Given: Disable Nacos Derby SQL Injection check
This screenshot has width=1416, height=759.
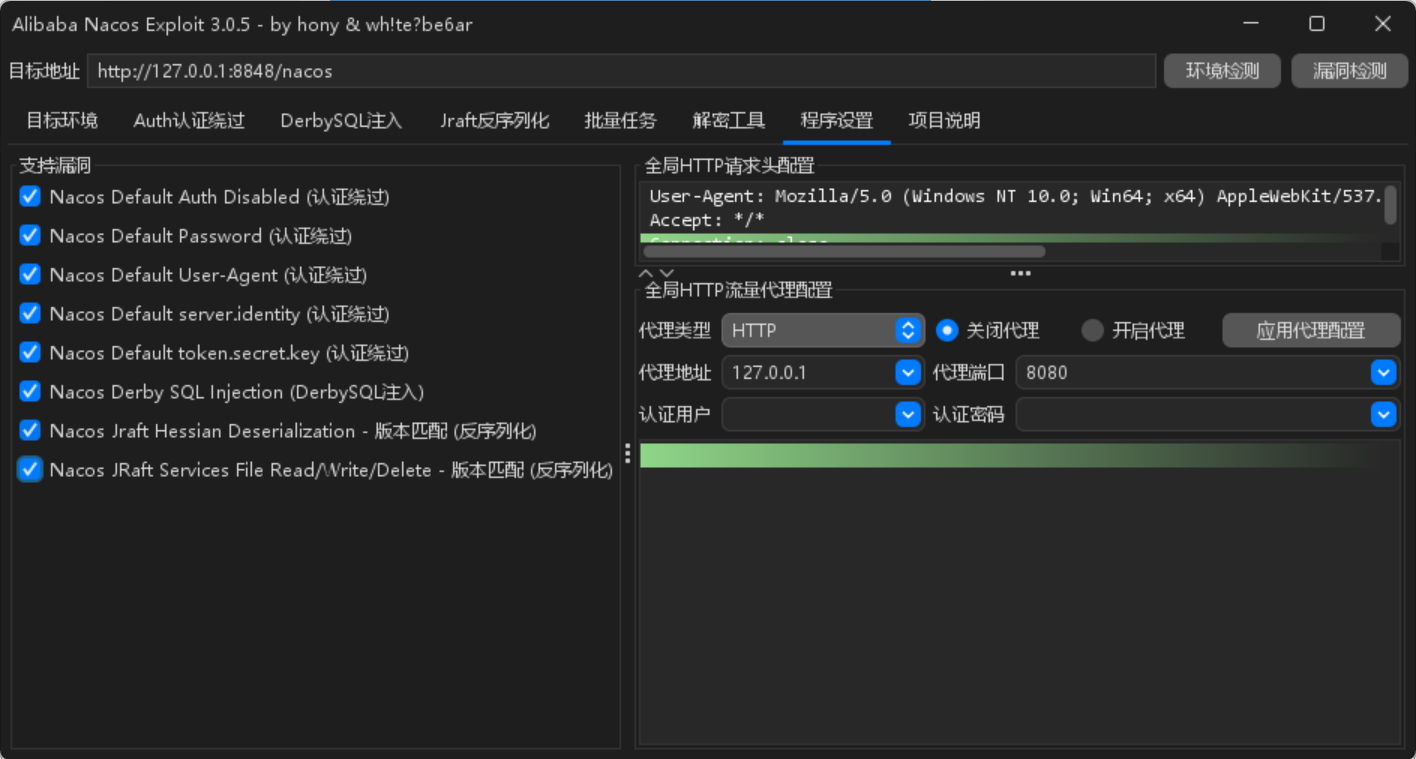Looking at the screenshot, I should click(30, 392).
